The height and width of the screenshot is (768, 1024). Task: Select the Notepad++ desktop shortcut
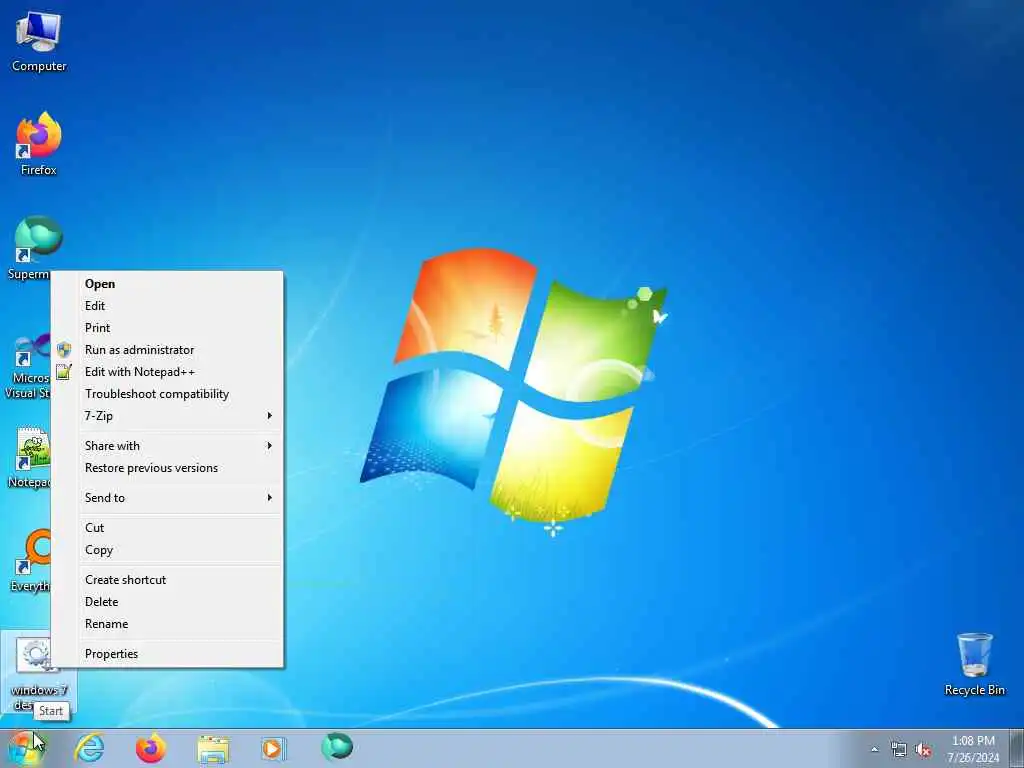[x=29, y=457]
